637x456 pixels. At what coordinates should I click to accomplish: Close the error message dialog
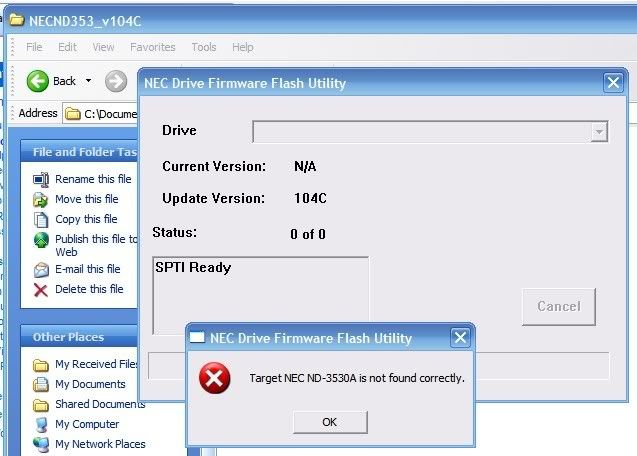point(460,338)
